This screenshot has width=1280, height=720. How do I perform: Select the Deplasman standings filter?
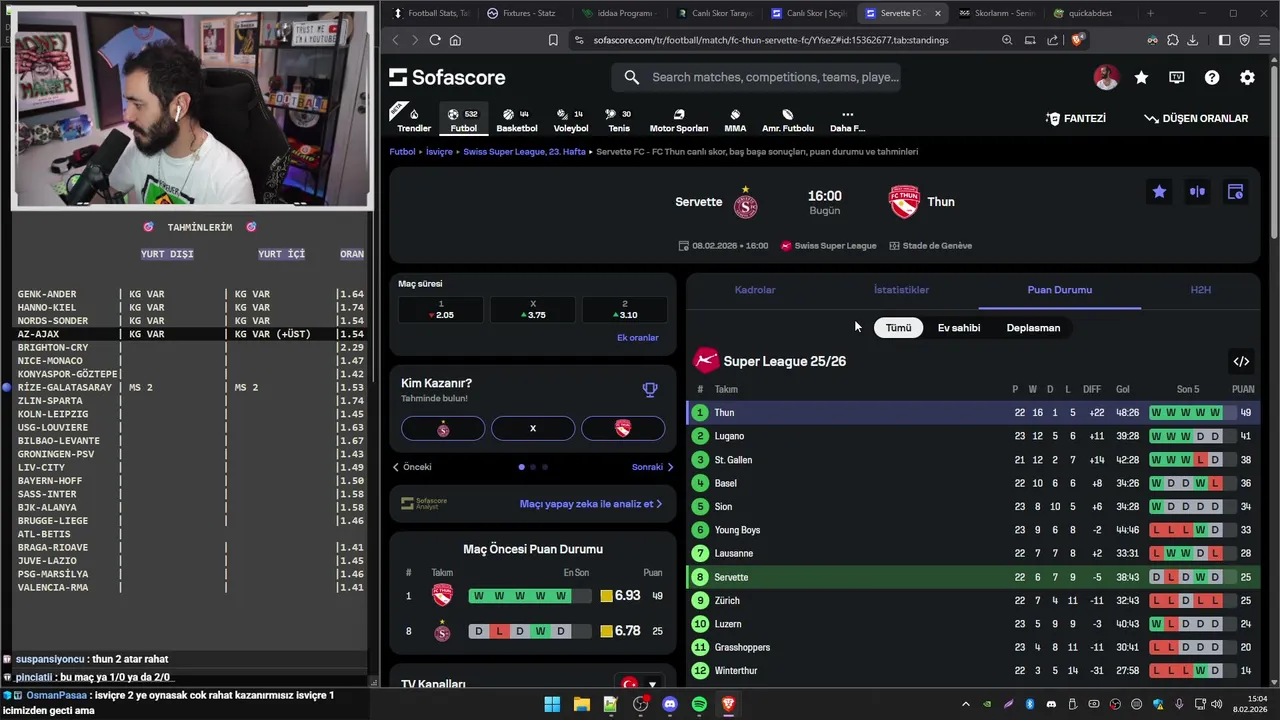coord(1033,328)
